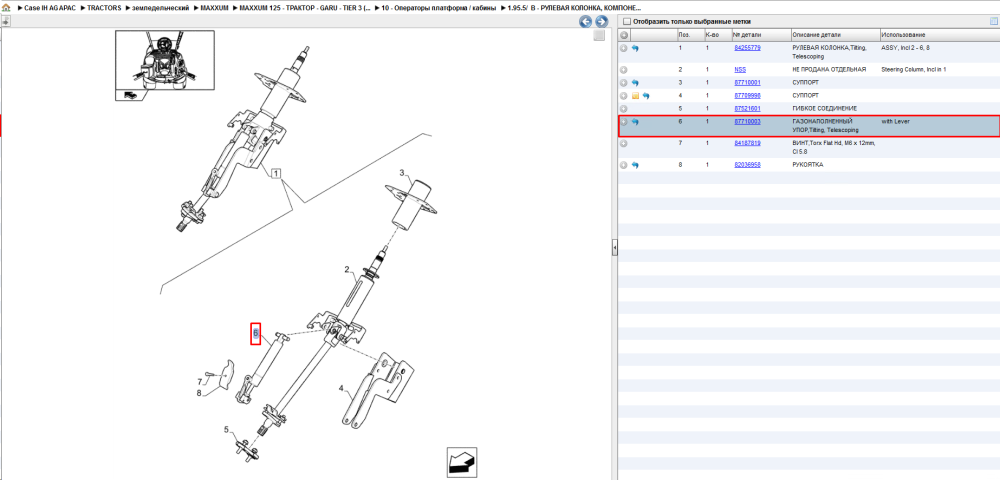This screenshot has width=1000, height=480.
Task: Open TRACTORS breadcrumb
Action: tap(104, 8)
